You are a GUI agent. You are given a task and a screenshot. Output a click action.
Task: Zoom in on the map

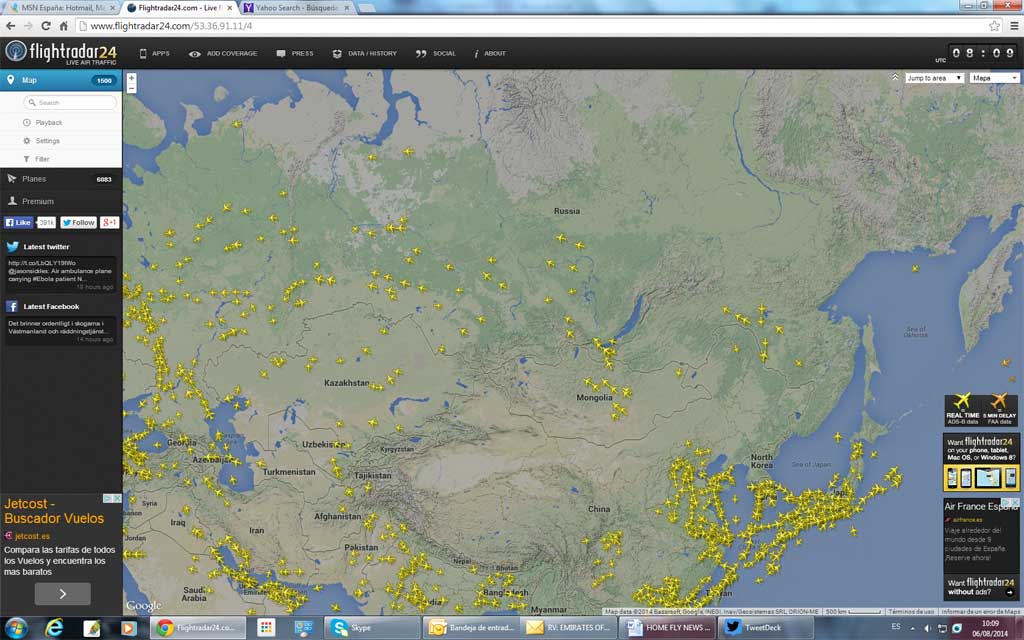pos(132,77)
